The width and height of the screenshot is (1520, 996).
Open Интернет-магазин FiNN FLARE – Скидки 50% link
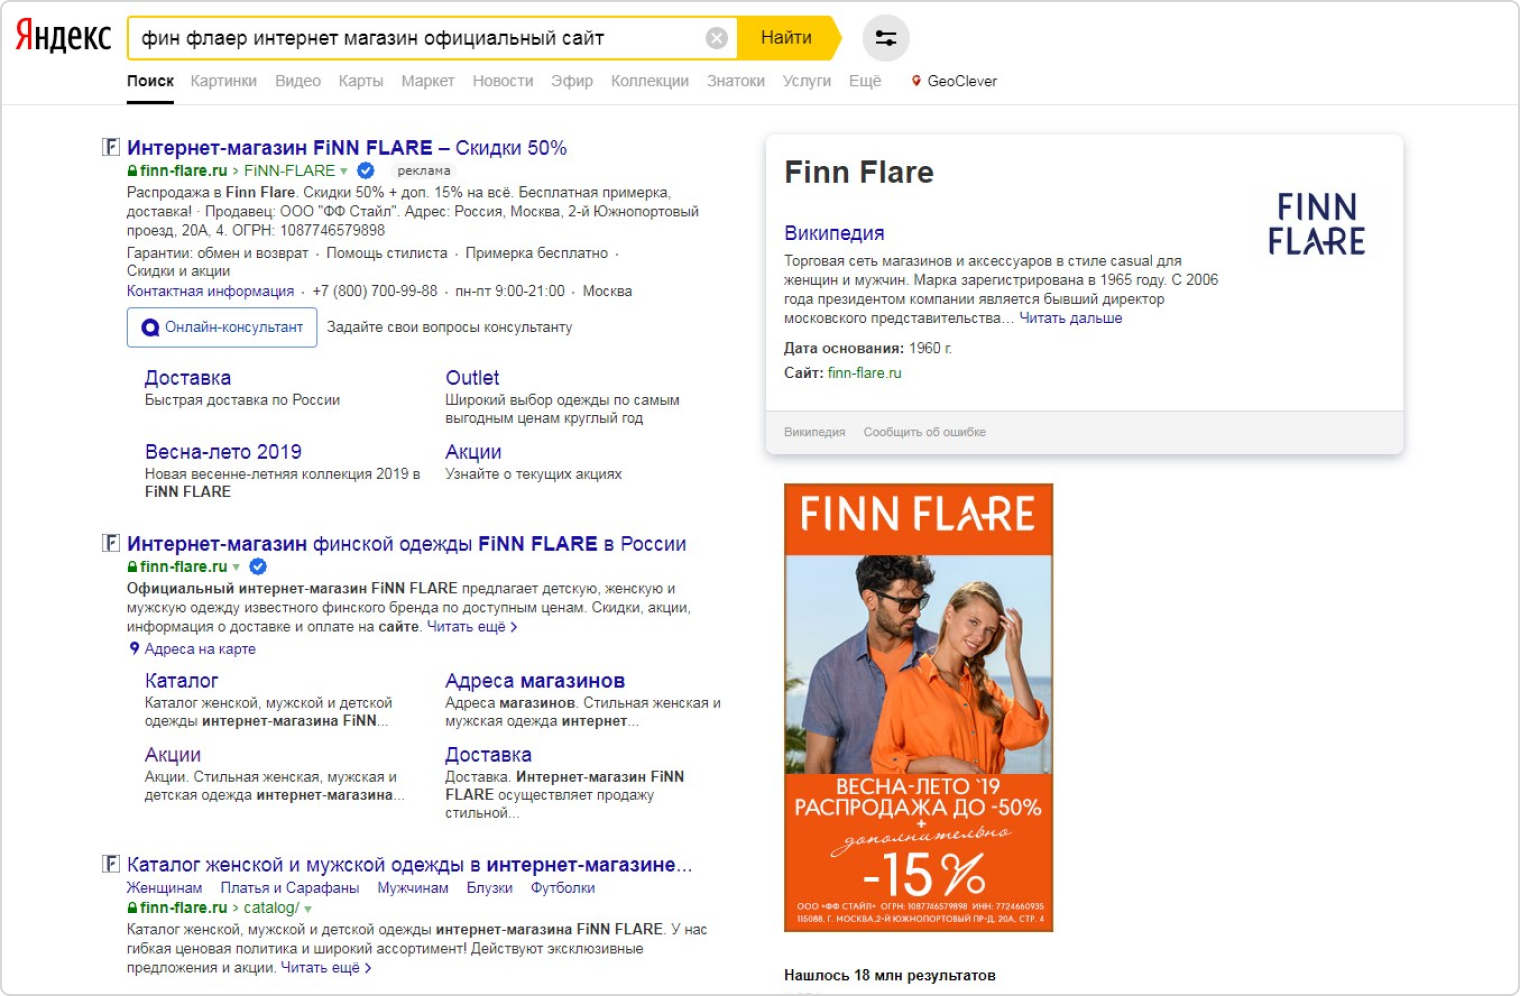347,148
